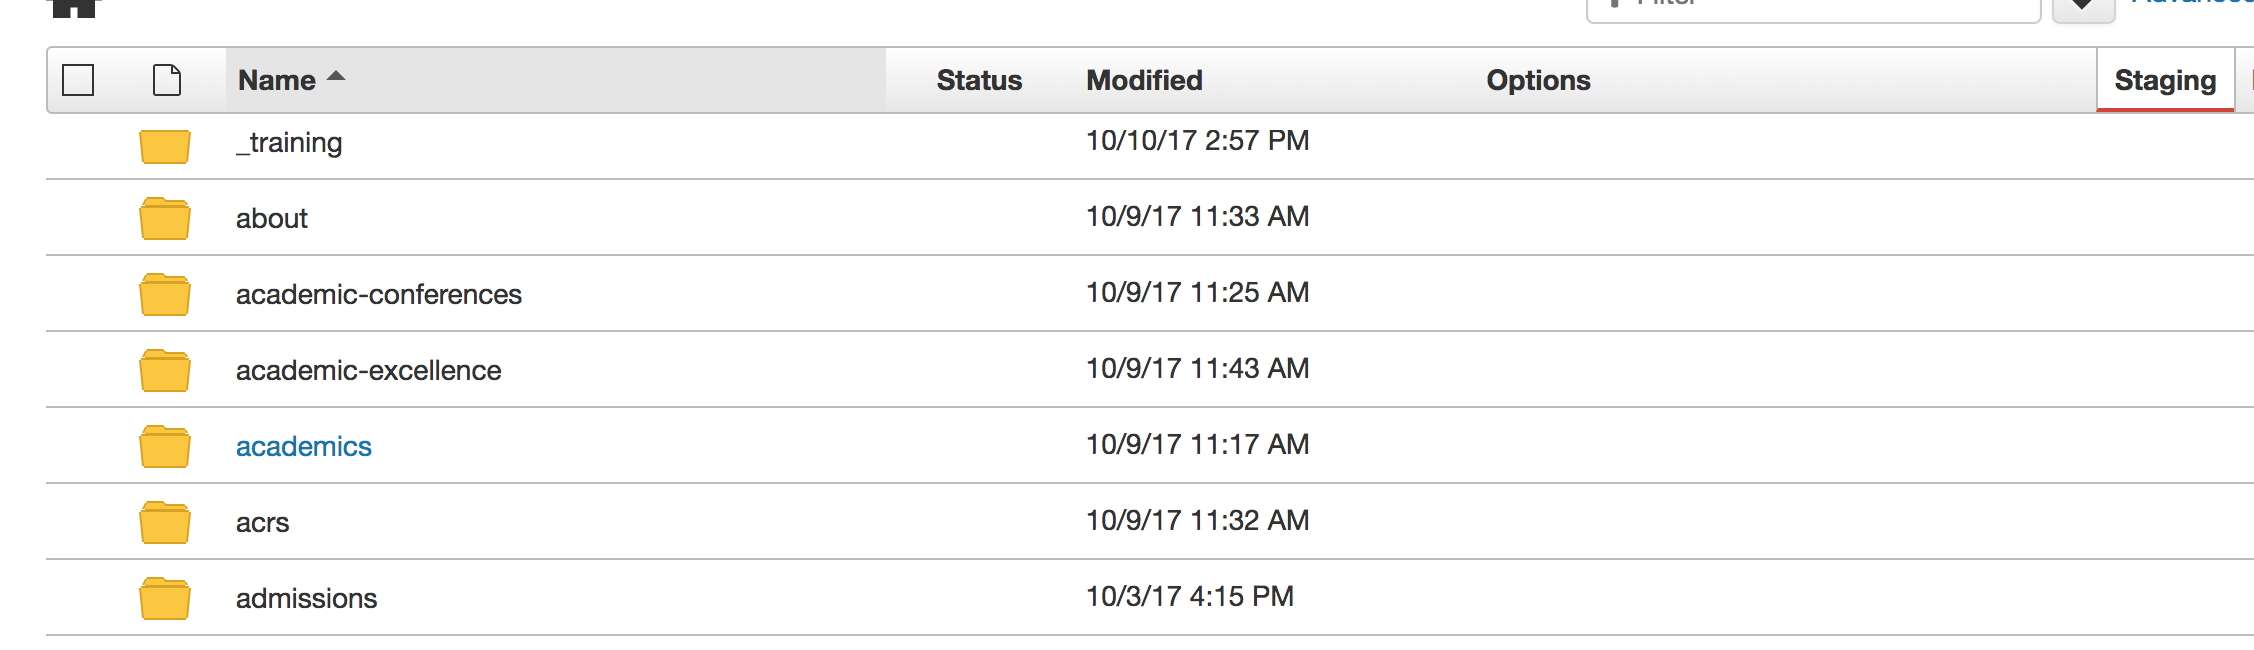
Task: Click the folder icon beside _training
Action: [x=165, y=146]
